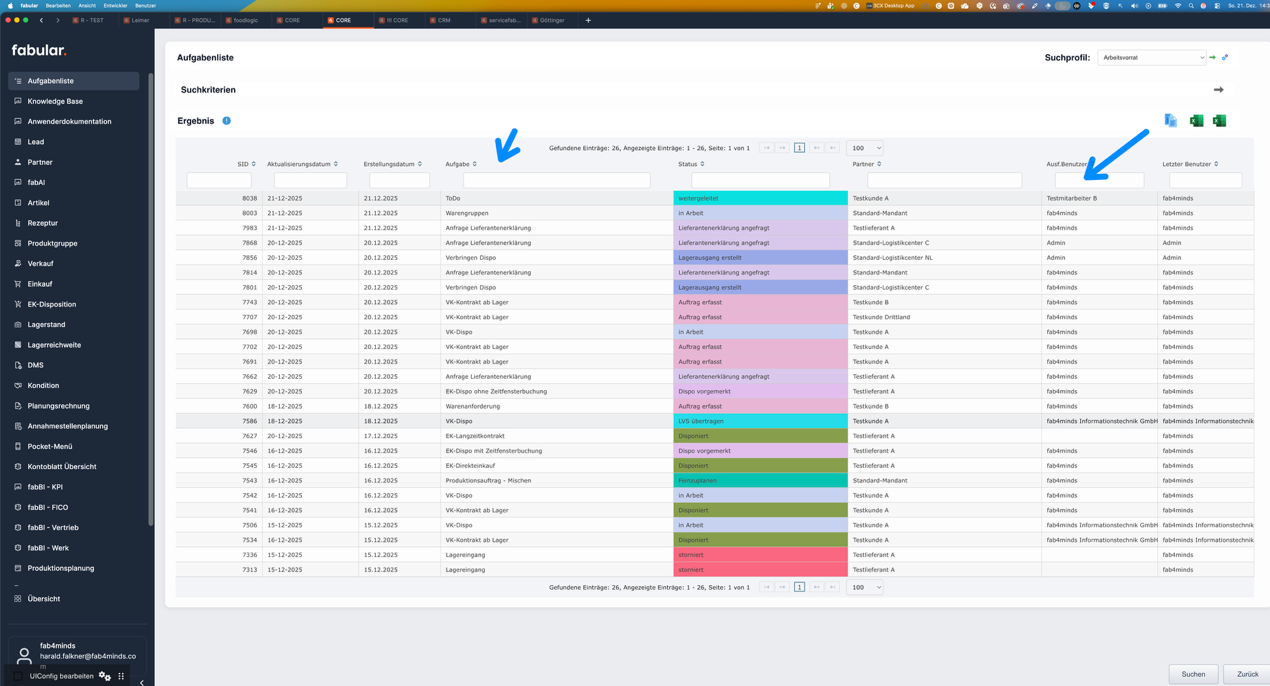The image size is (1270, 686).
Task: Click the Zurück button
Action: click(x=1247, y=674)
